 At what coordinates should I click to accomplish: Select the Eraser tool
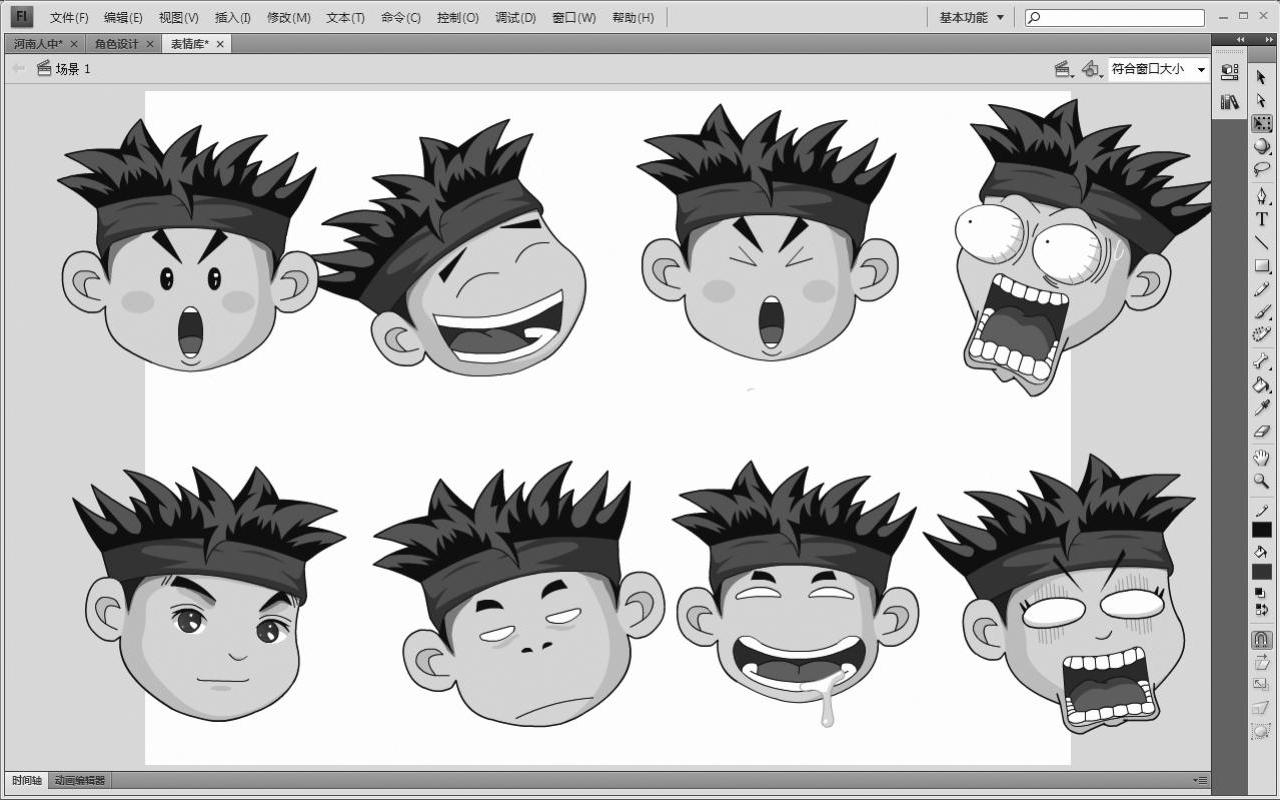[x=1261, y=431]
